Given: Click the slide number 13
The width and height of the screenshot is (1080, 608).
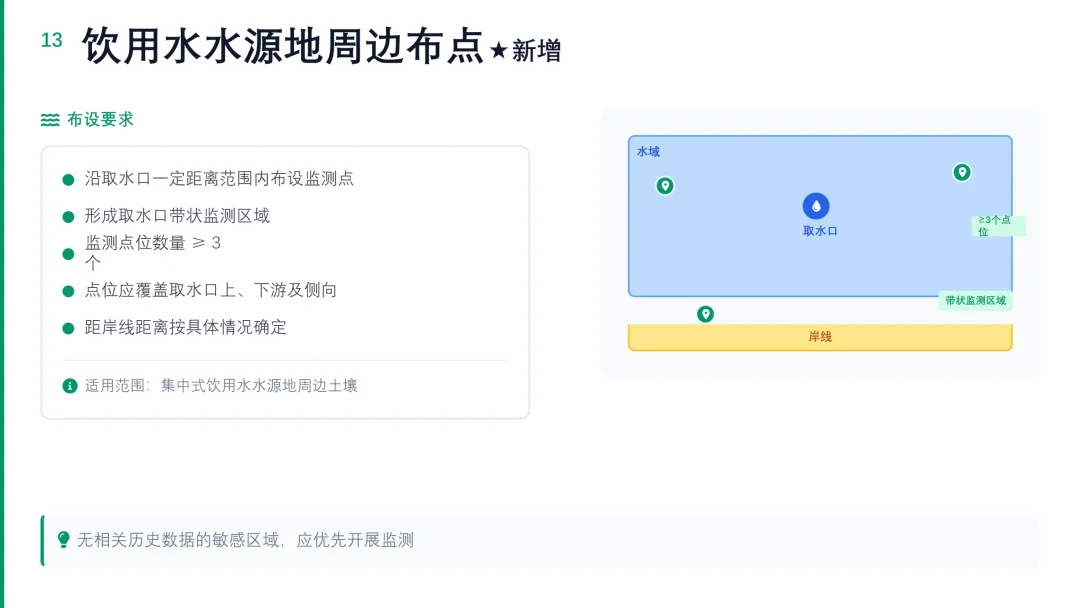Looking at the screenshot, I should point(52,41).
